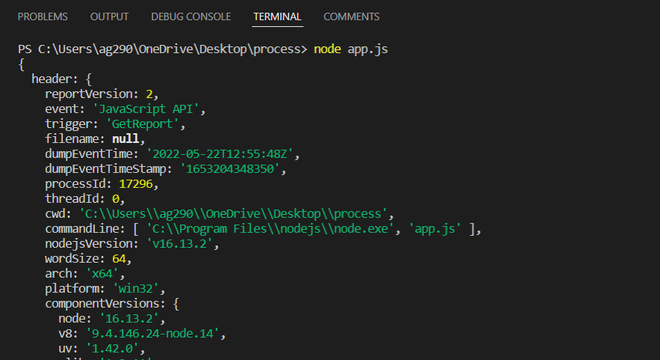Click the 'node app.js' command text
This screenshot has width=660, height=360.
351,49
